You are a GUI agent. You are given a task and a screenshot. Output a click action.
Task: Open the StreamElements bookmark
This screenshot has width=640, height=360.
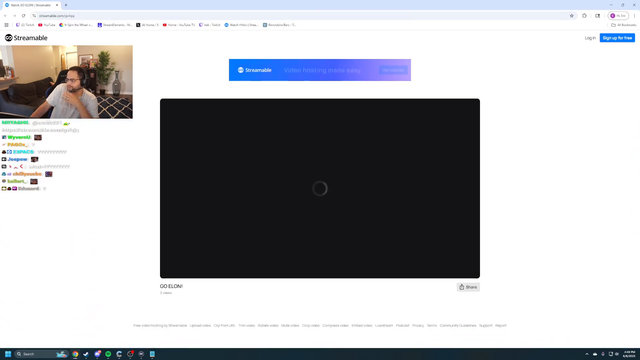pos(115,25)
